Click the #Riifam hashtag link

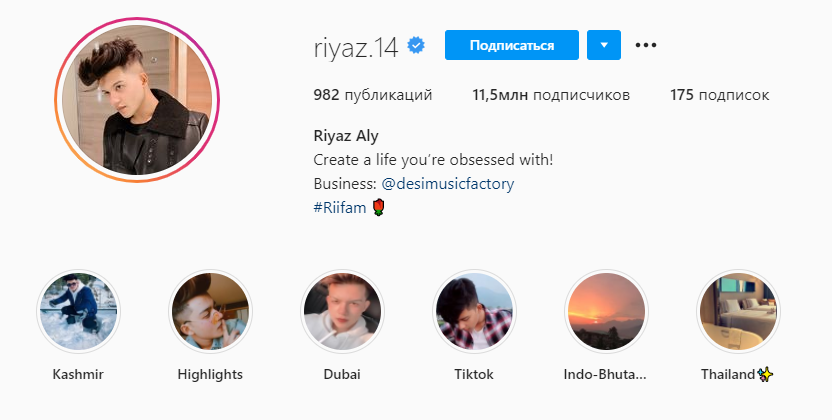click(340, 207)
